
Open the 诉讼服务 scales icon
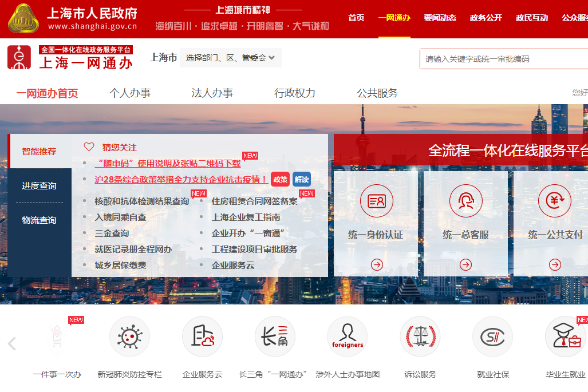[420, 336]
